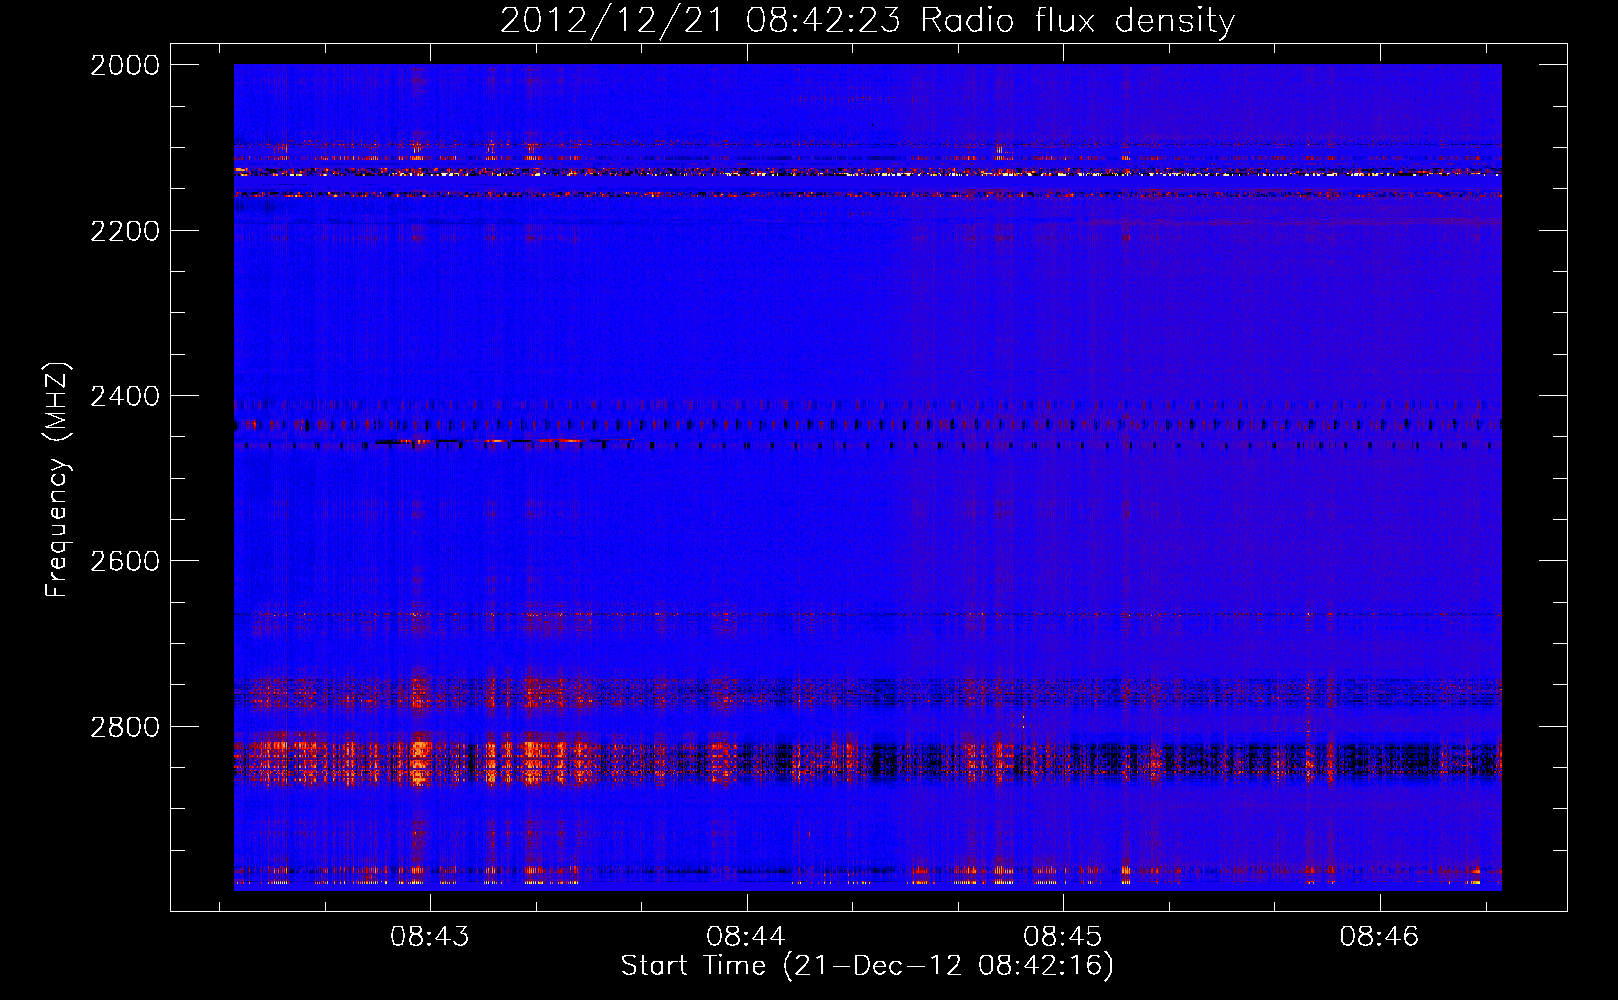Click the 08:43 time tick label

[430, 936]
